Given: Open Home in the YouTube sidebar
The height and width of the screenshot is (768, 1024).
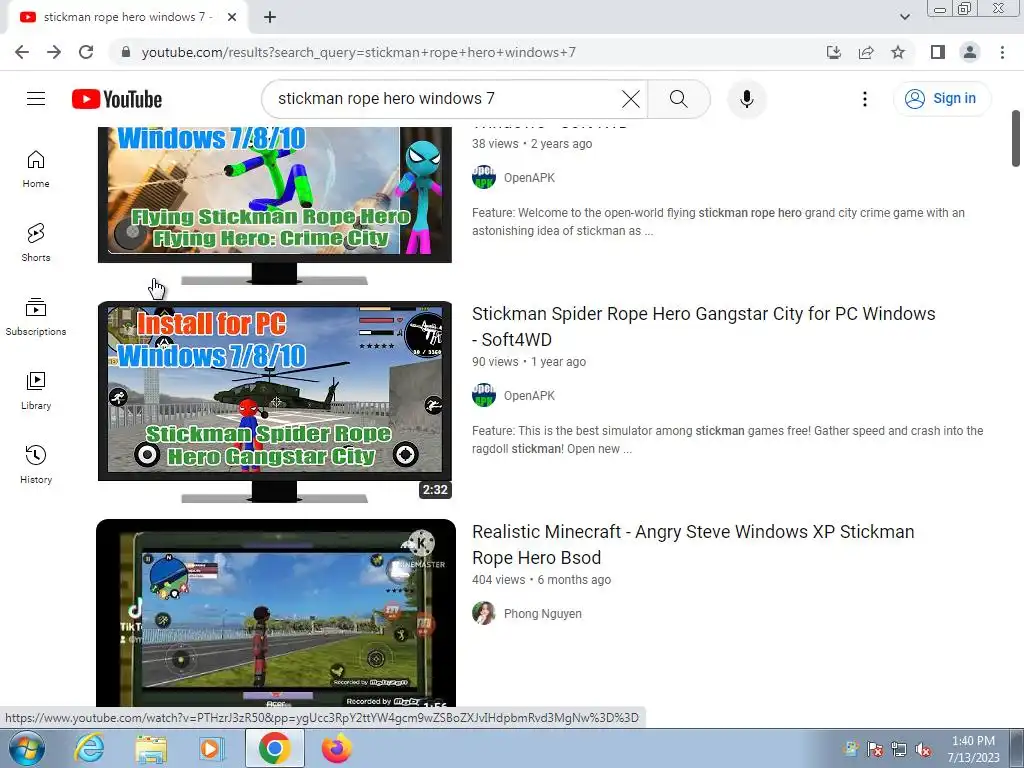Looking at the screenshot, I should click(x=36, y=169).
